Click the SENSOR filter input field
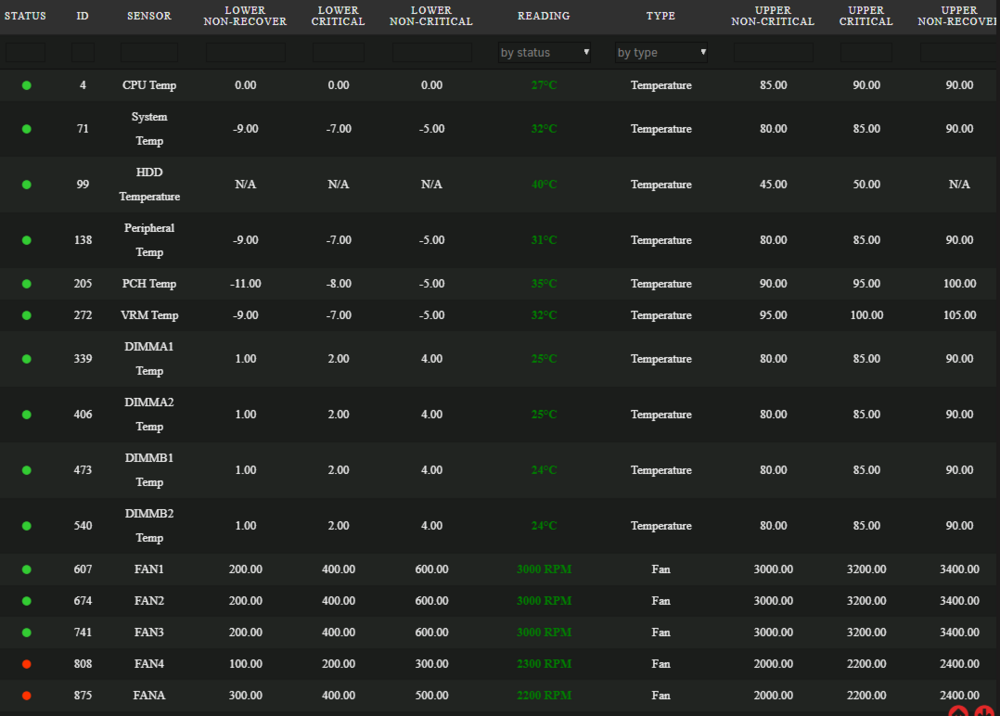 pyautogui.click(x=149, y=52)
